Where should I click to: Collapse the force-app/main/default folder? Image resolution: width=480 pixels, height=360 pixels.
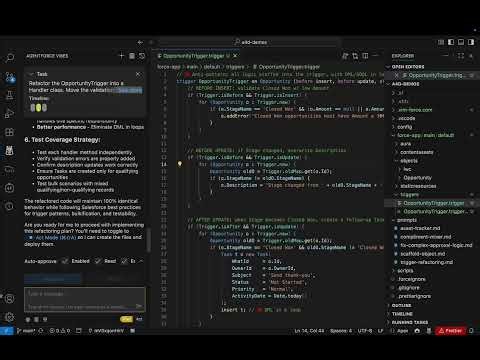coord(426,135)
